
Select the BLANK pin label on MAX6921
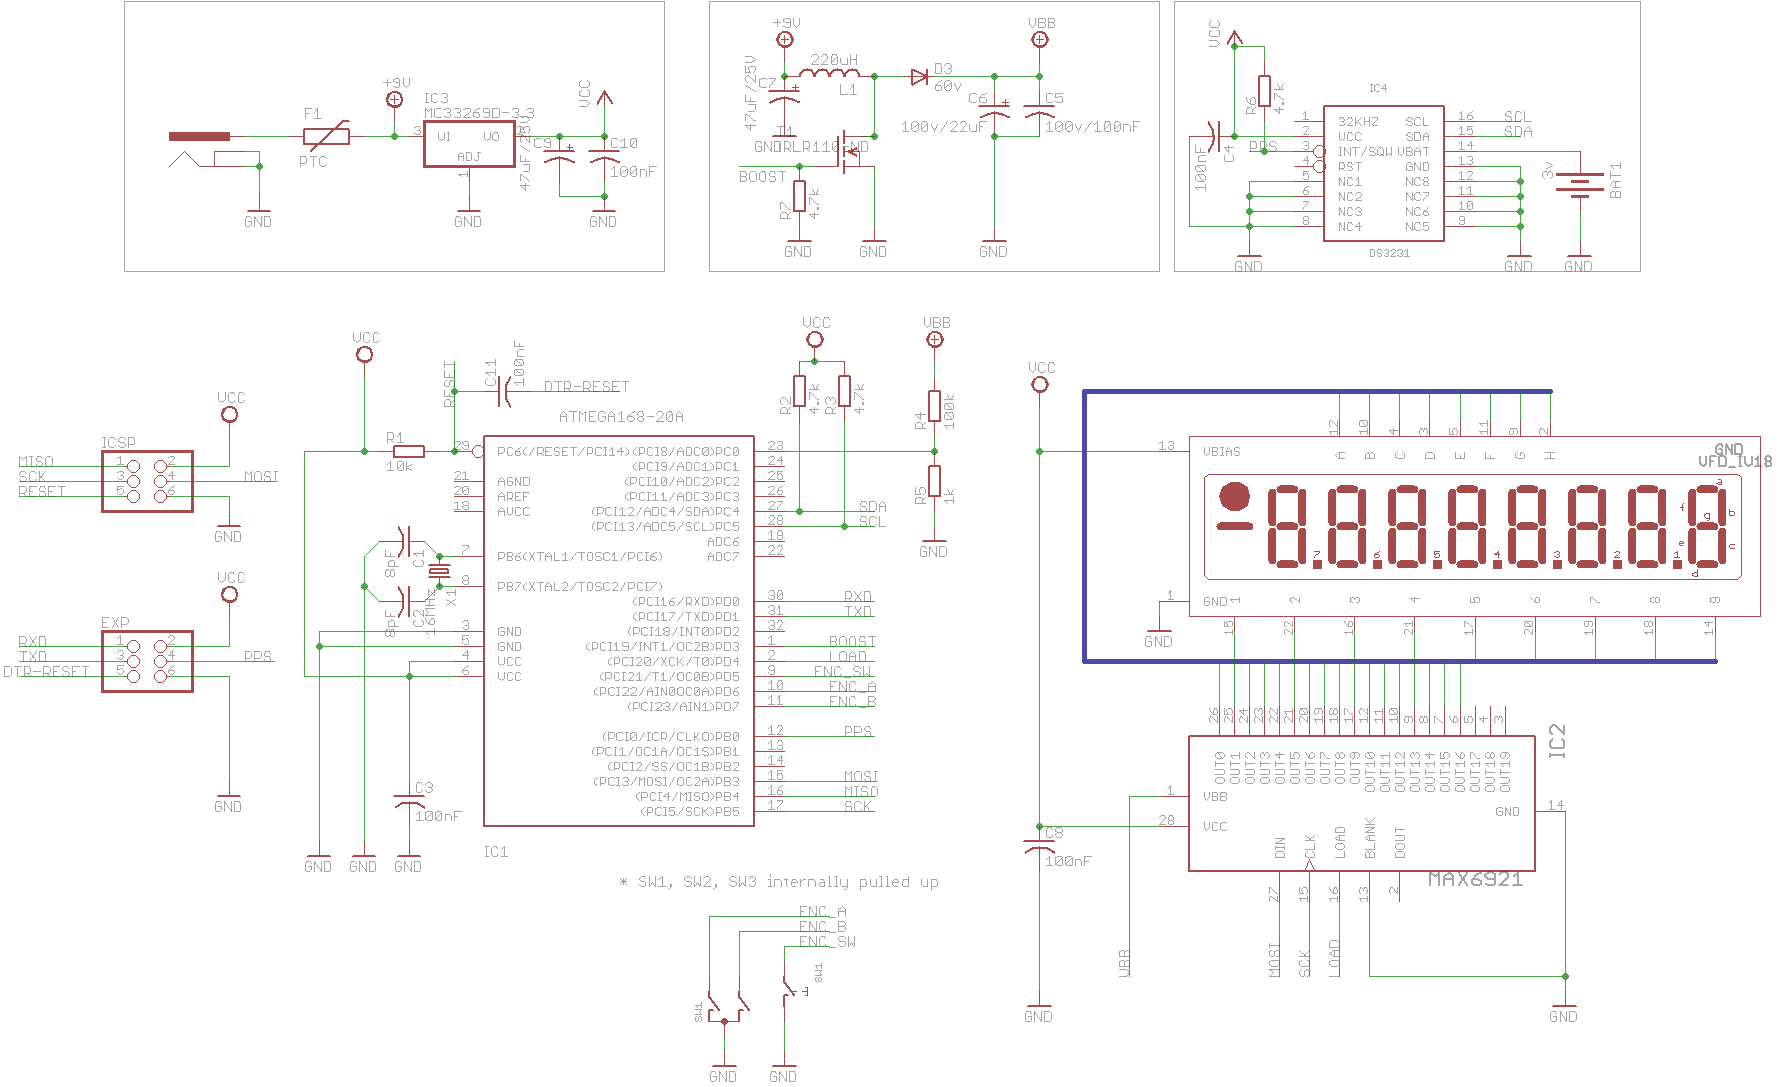(x=1370, y=838)
